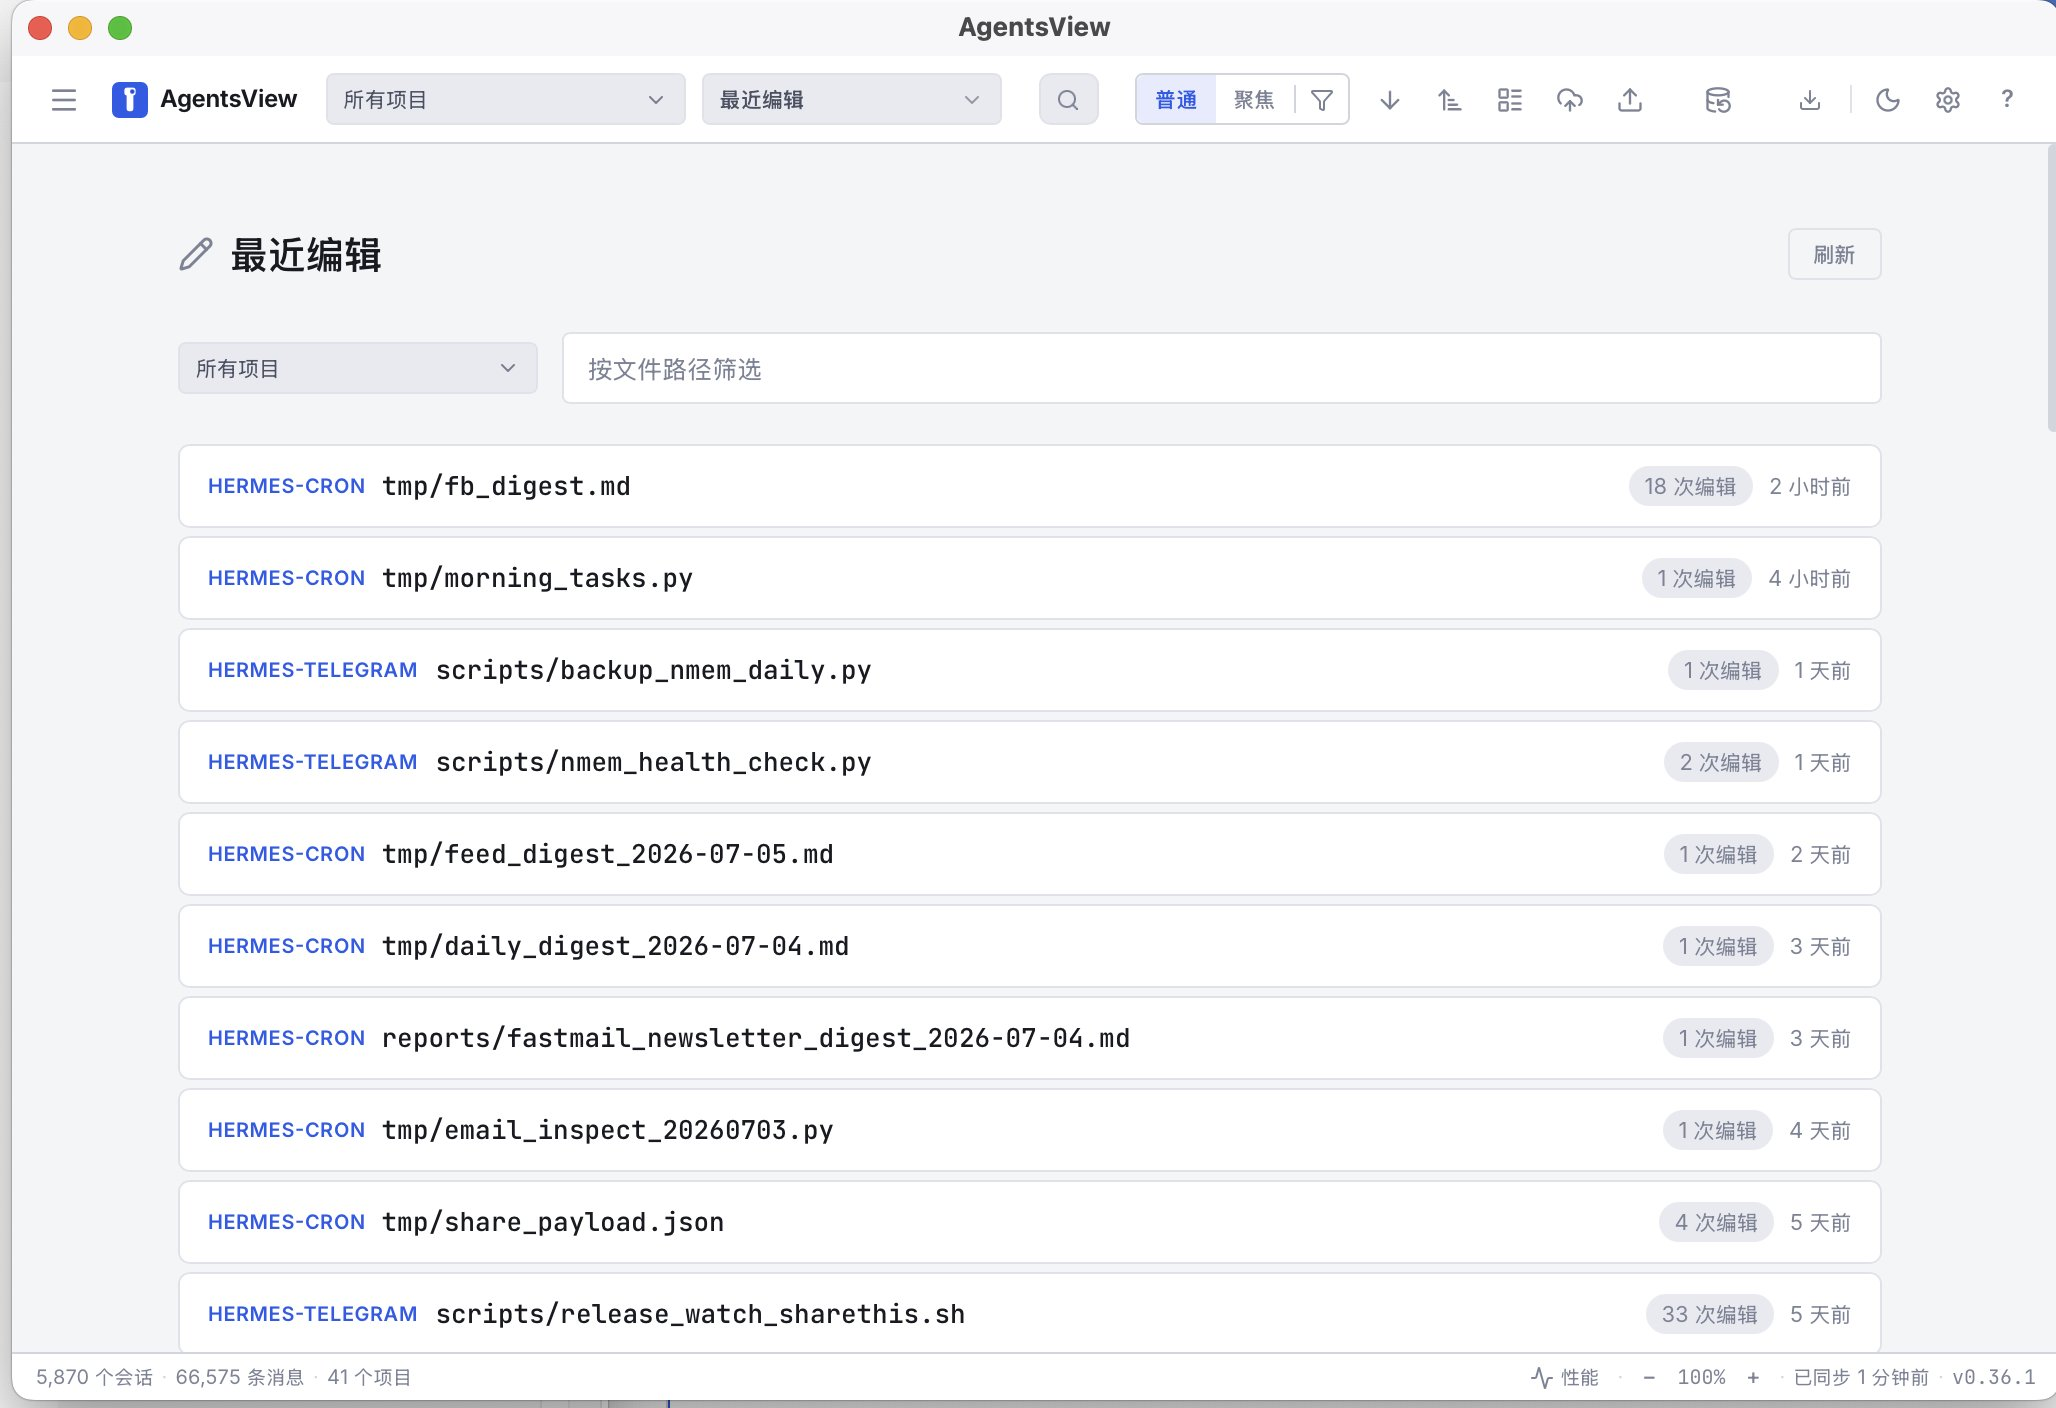Expand the toolbar 所有项目 project dropdown
2056x1408 pixels.
(505, 99)
